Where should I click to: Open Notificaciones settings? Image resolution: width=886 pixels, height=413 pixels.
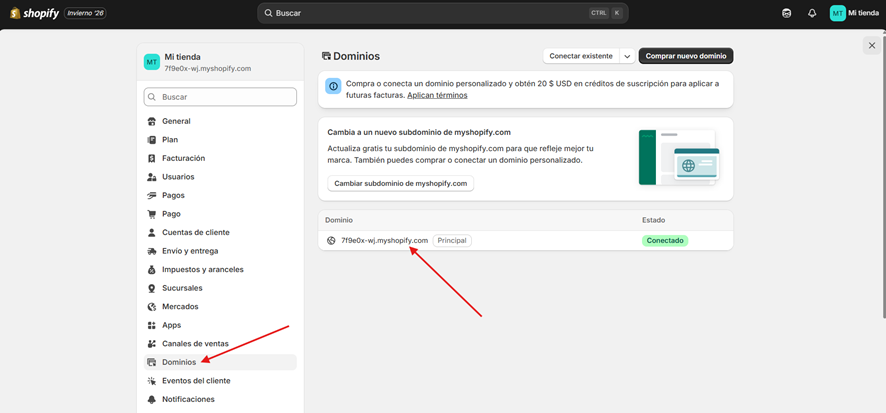pos(188,399)
